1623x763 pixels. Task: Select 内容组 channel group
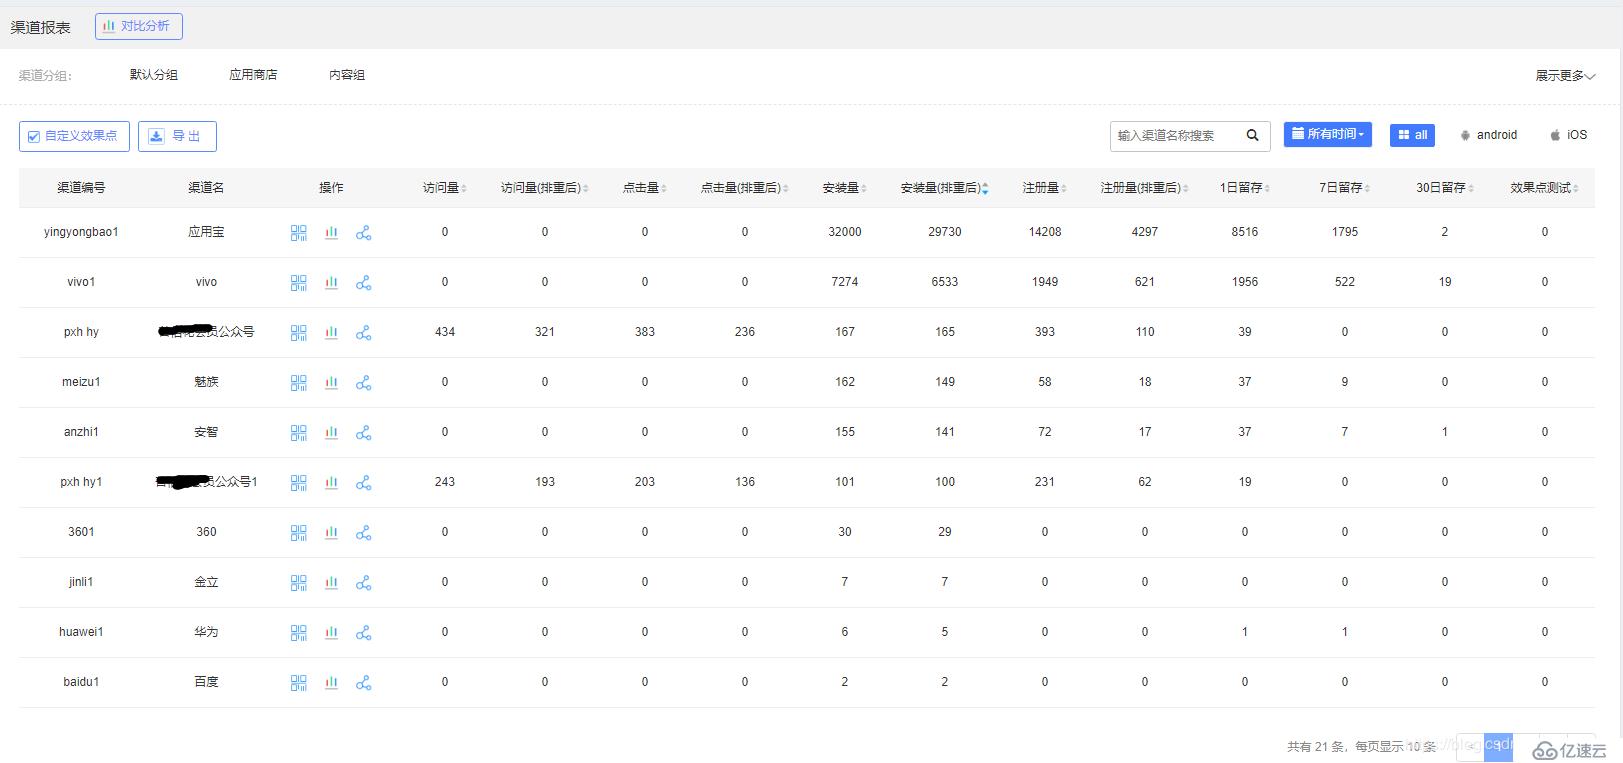(x=347, y=75)
